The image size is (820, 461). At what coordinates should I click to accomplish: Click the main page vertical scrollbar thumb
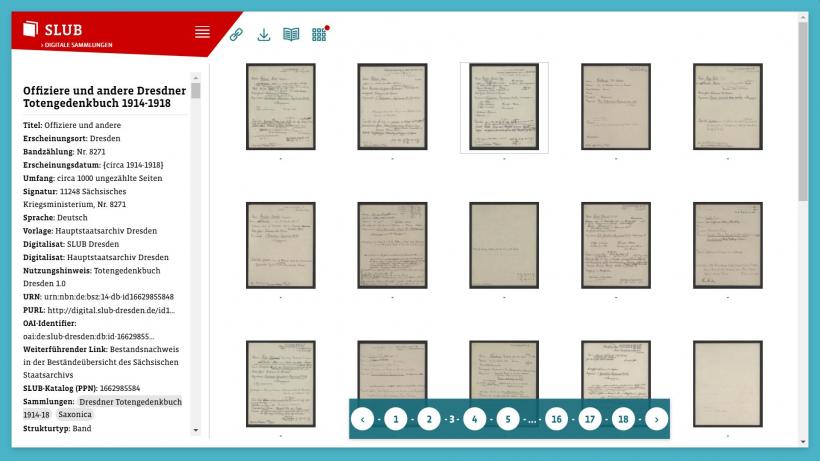point(803,111)
